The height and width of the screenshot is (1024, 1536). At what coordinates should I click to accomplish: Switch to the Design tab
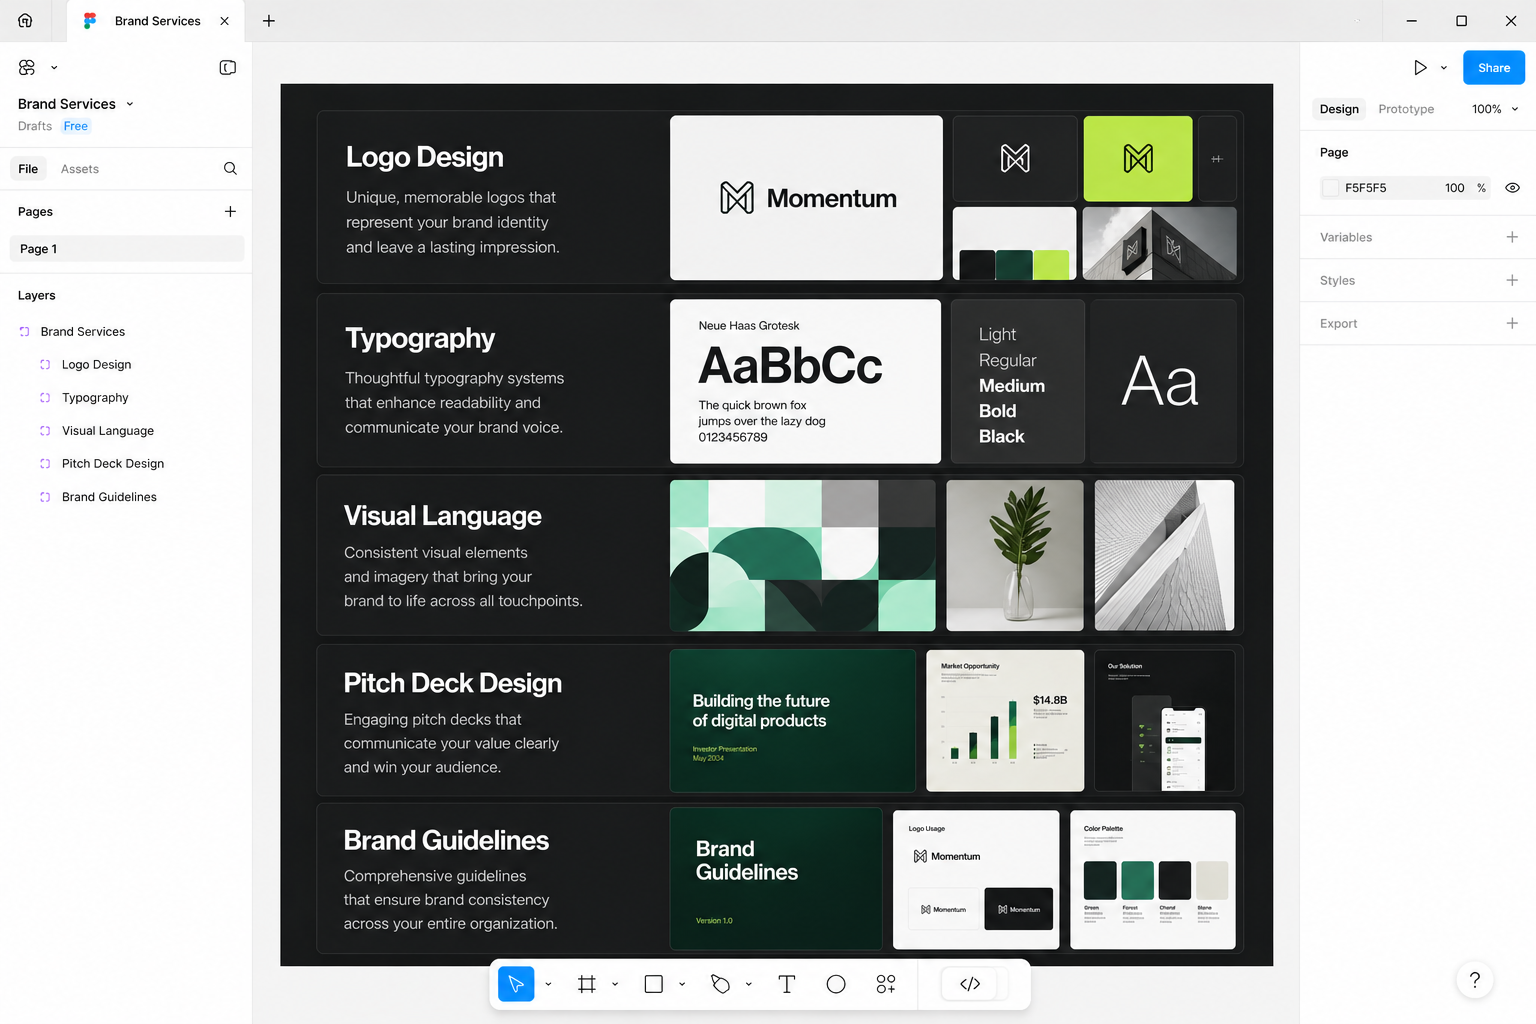point(1339,109)
